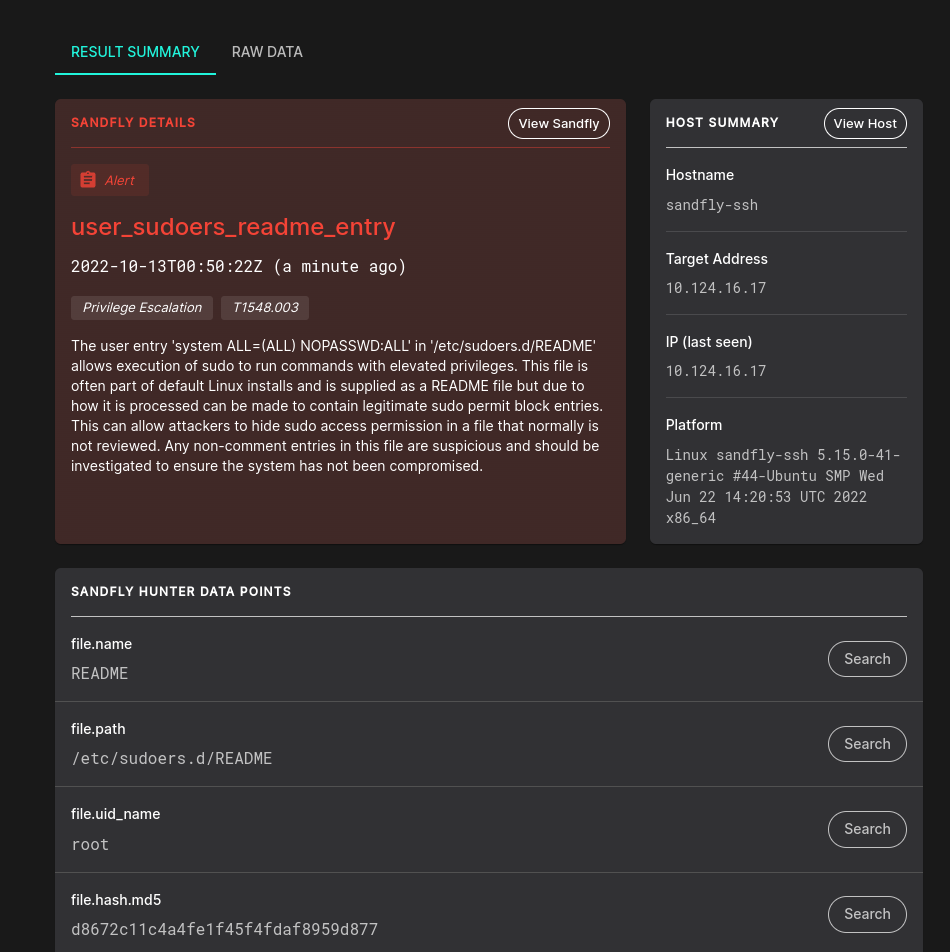Search for the file.hash.md5 value
This screenshot has height=952, width=950.
coord(867,914)
